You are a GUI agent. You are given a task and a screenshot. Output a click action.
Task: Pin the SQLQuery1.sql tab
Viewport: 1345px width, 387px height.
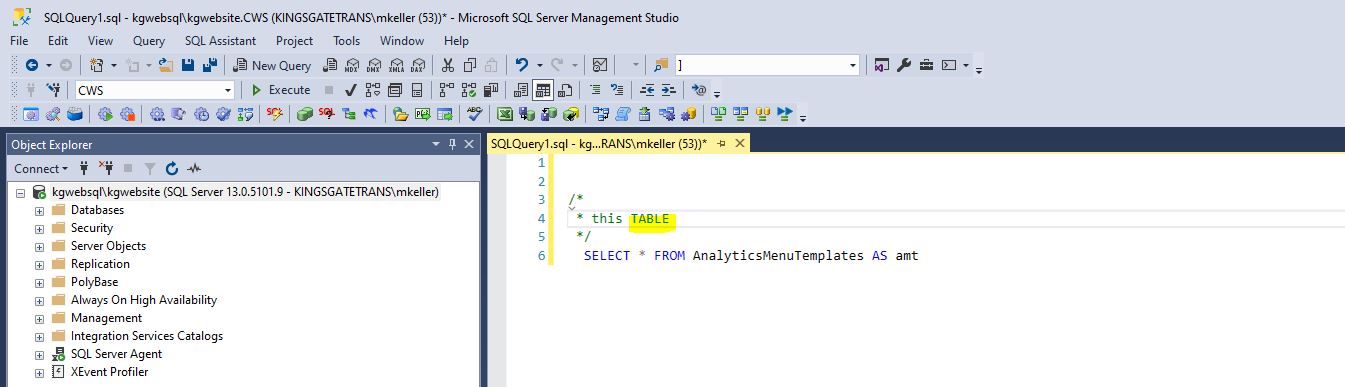point(721,144)
